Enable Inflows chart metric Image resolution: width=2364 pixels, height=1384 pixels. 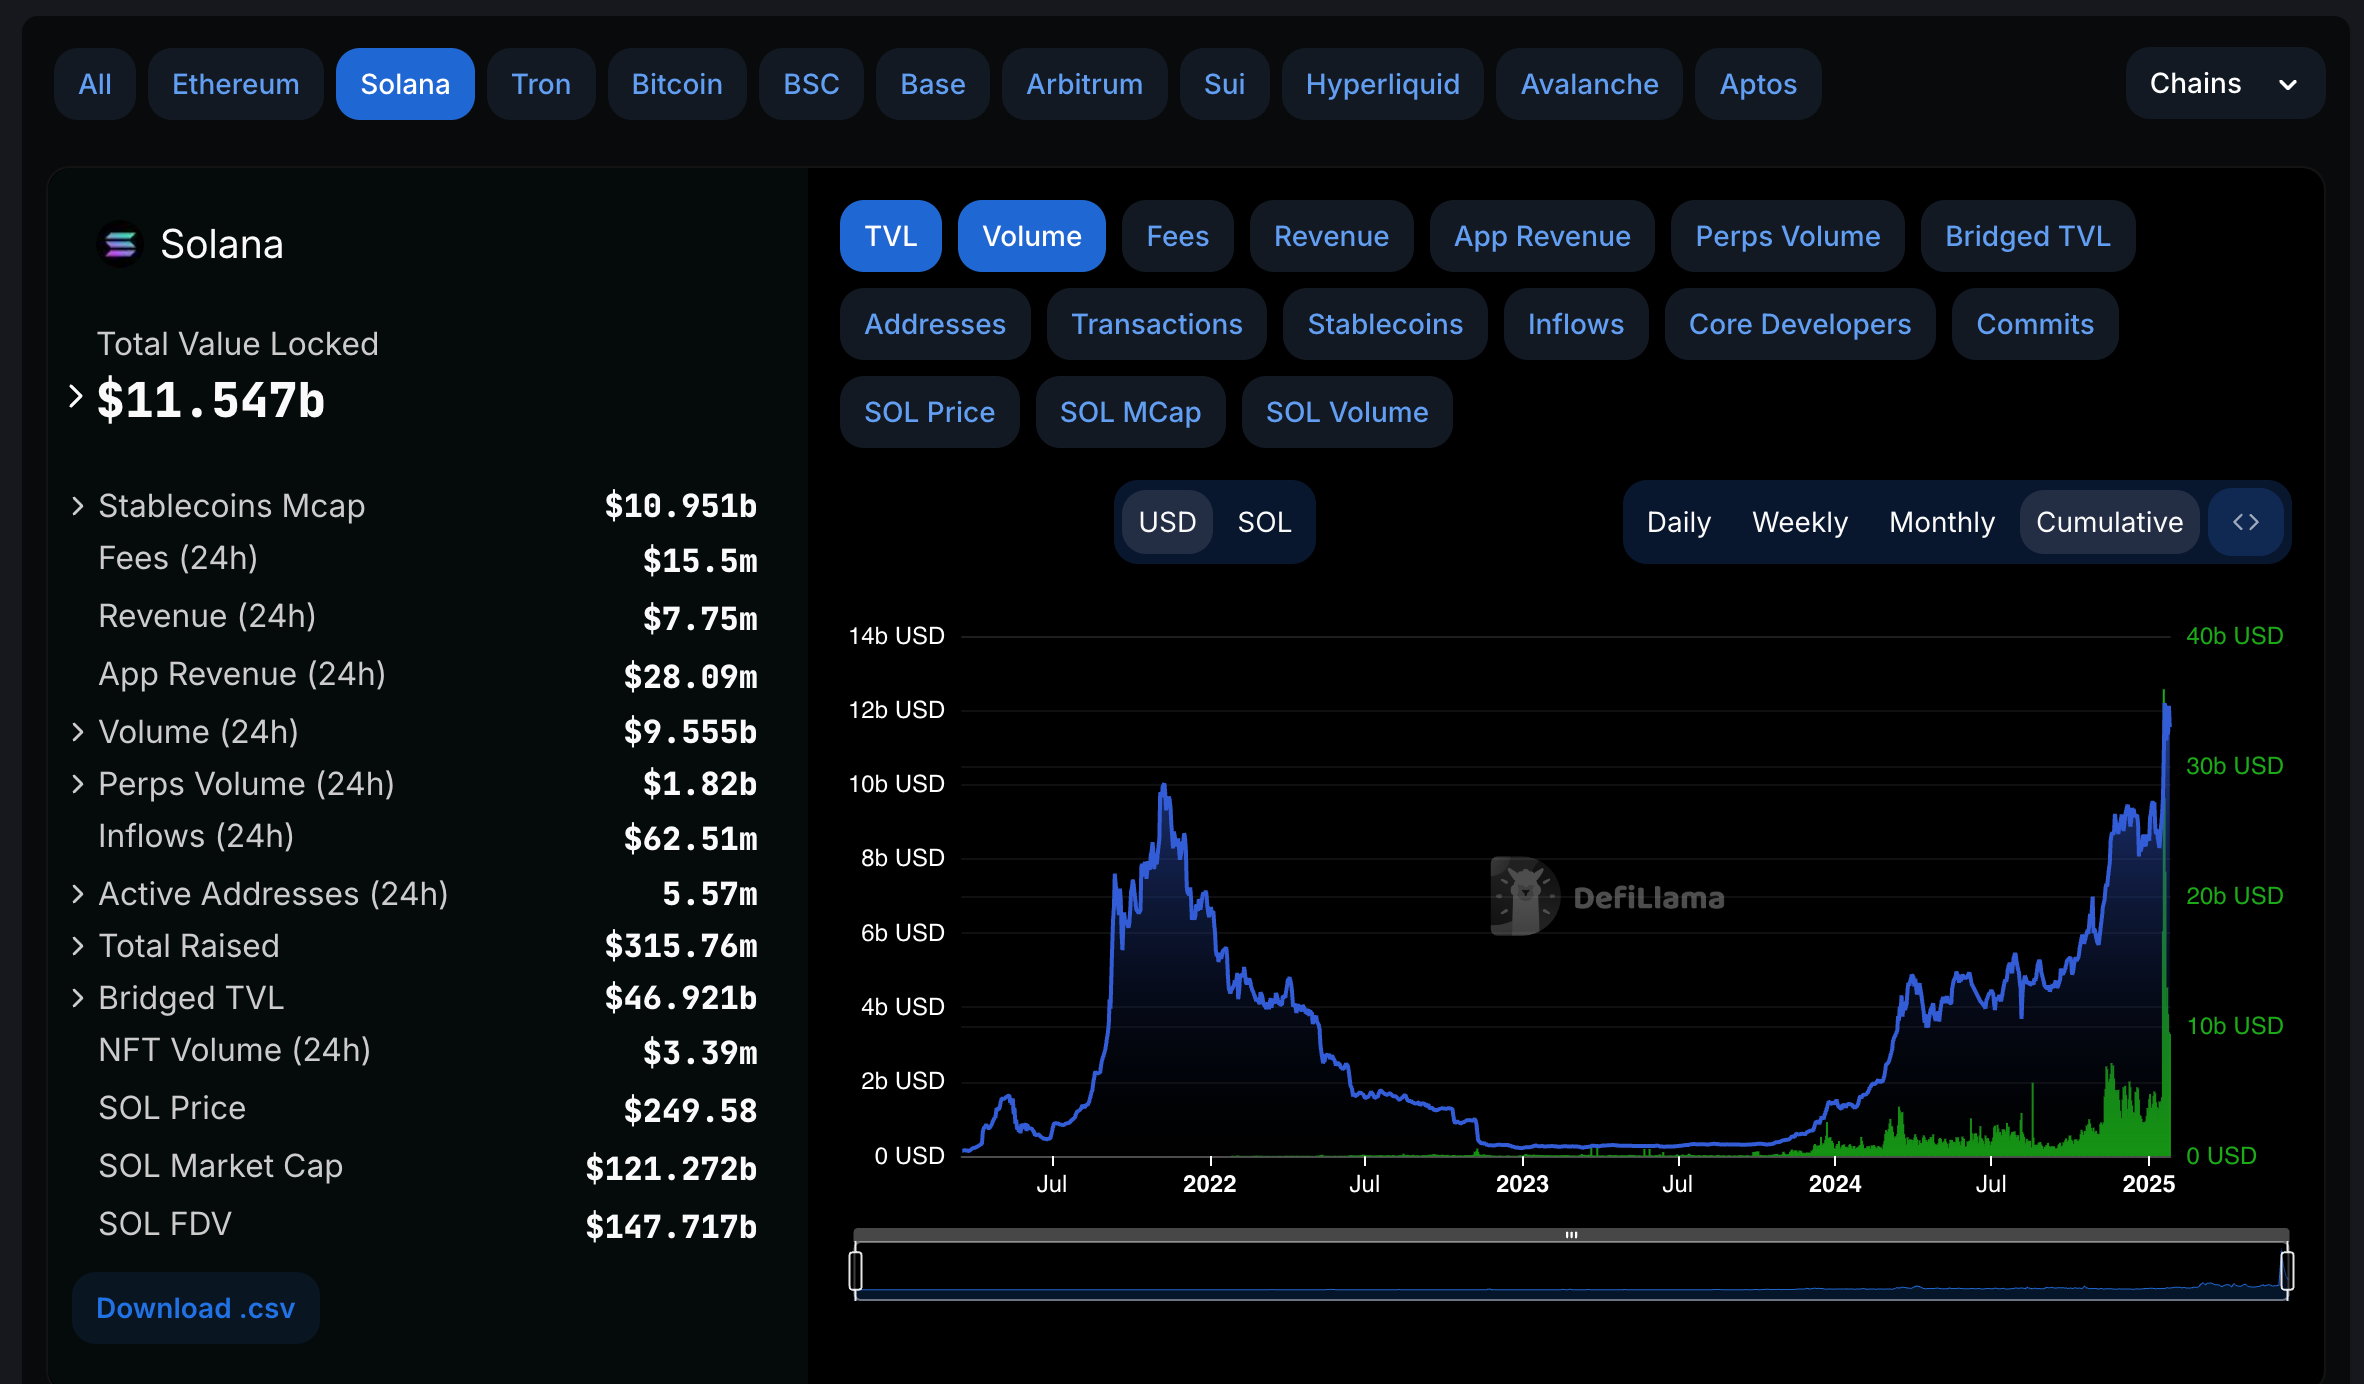tap(1576, 324)
